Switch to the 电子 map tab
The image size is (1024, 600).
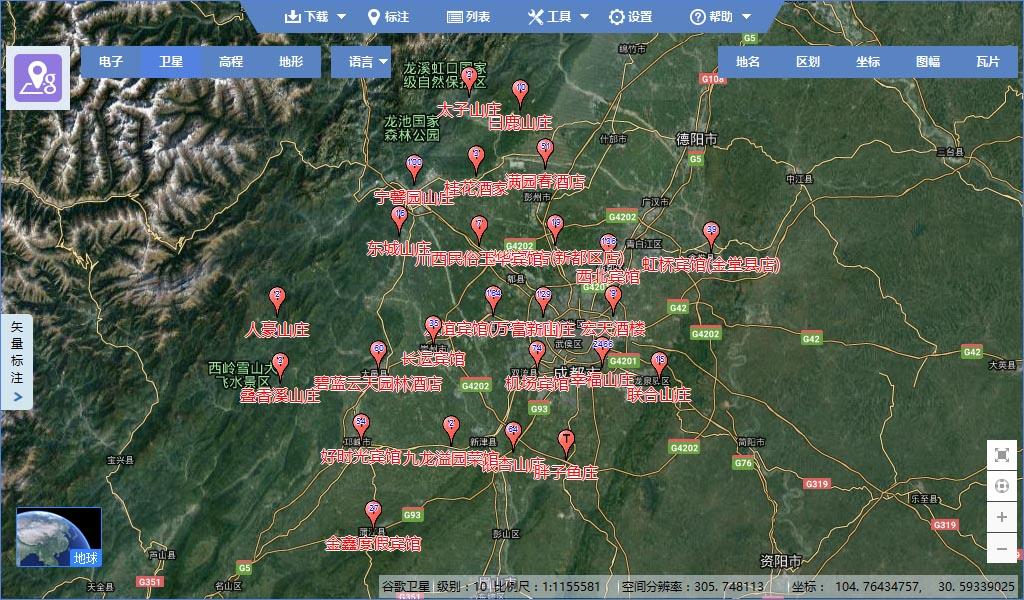click(111, 62)
